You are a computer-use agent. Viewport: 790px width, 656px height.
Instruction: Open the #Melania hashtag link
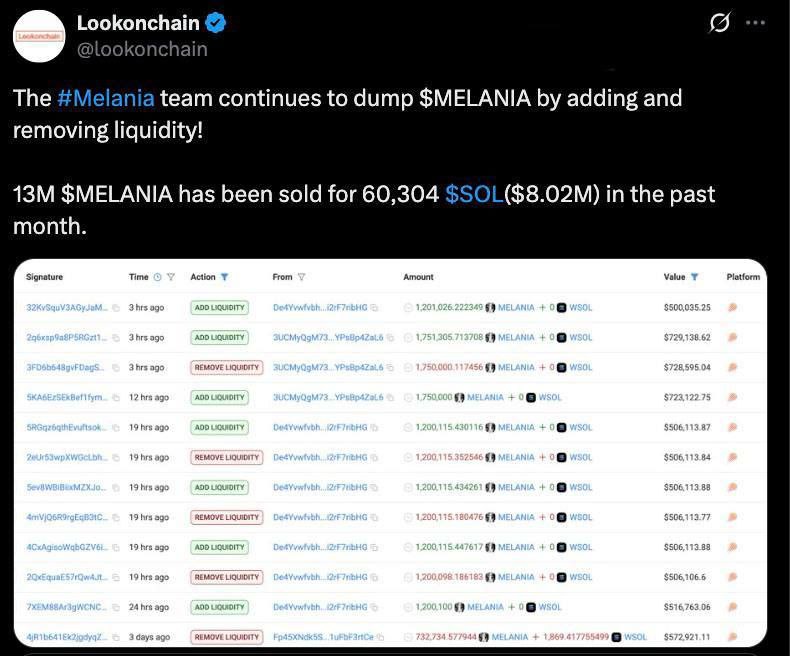coord(106,98)
